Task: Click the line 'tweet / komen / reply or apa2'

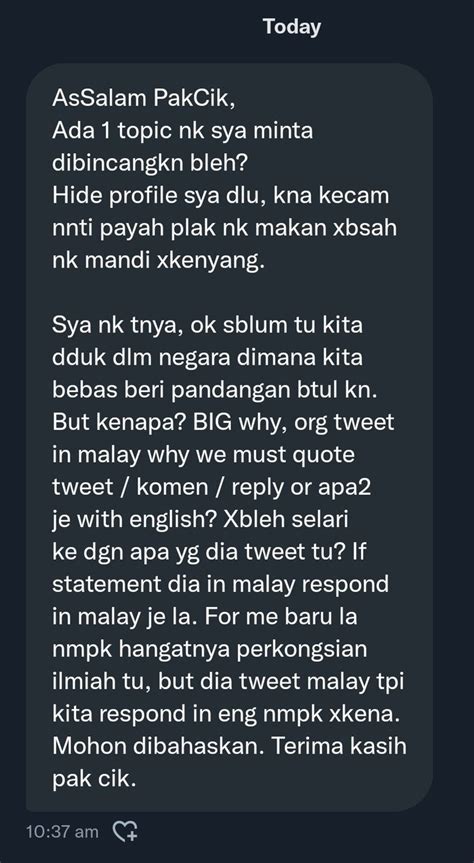Action: click(211, 488)
